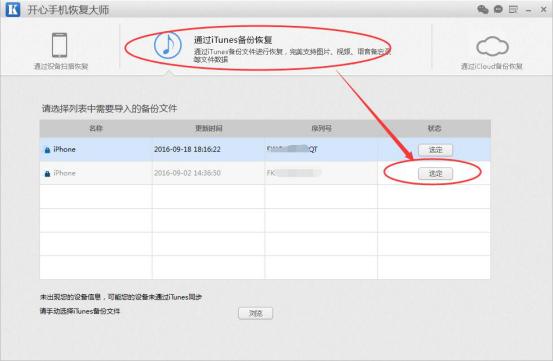Click the iCloud cloud icon
Viewport: 553px width, 361px height.
[x=492, y=46]
